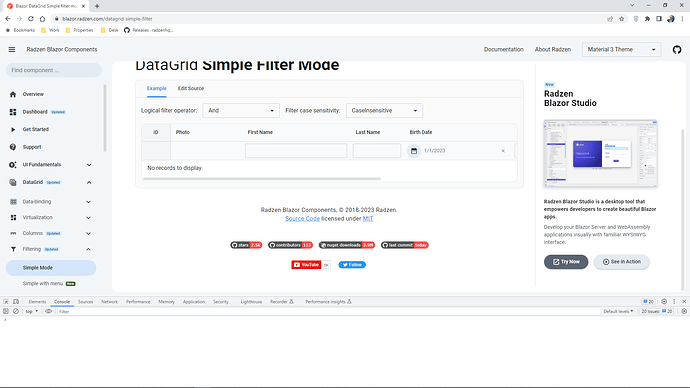
Task: Focus the Find component search box
Action: (x=54, y=70)
